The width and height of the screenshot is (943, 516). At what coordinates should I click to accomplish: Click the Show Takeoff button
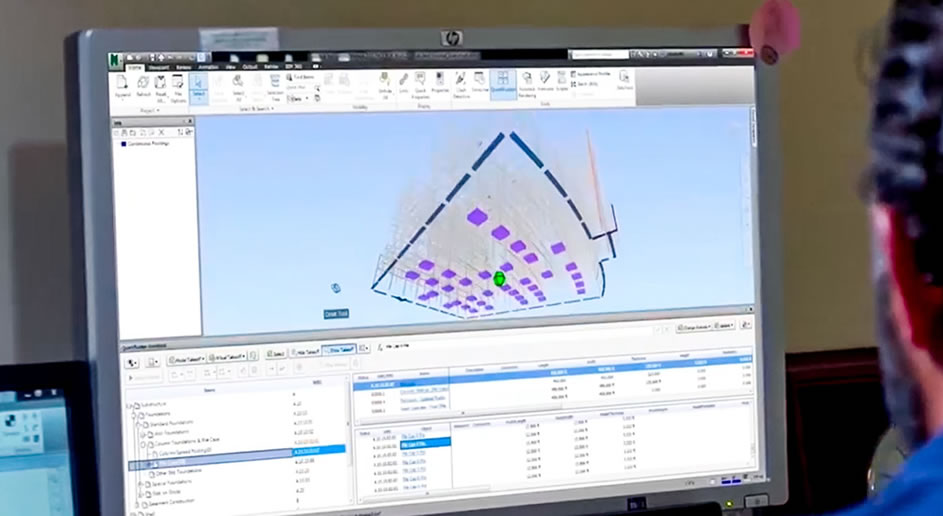click(x=340, y=350)
